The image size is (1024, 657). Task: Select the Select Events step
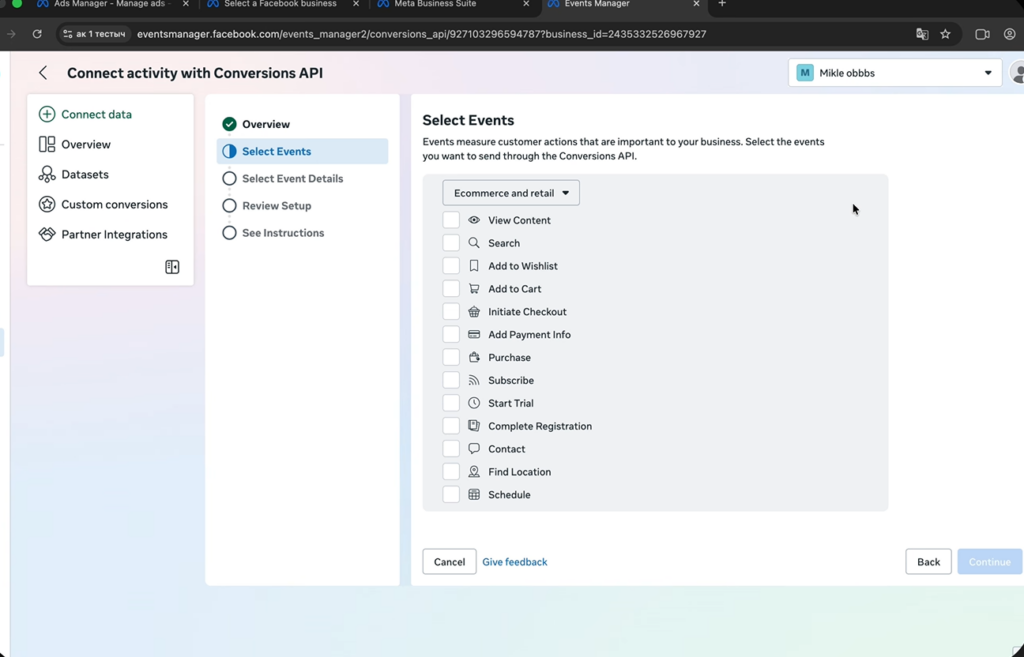[x=302, y=151]
